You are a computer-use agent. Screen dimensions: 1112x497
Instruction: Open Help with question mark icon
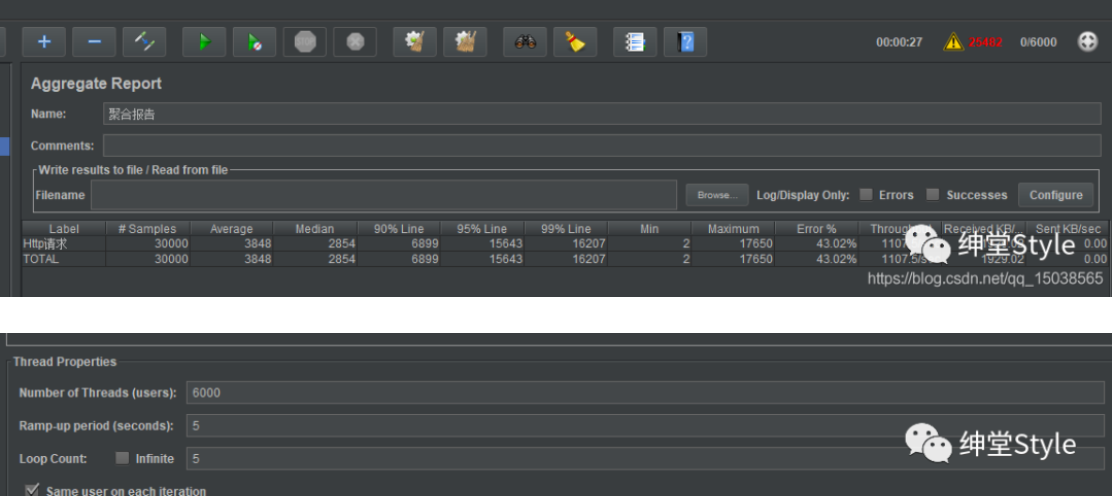tap(685, 42)
